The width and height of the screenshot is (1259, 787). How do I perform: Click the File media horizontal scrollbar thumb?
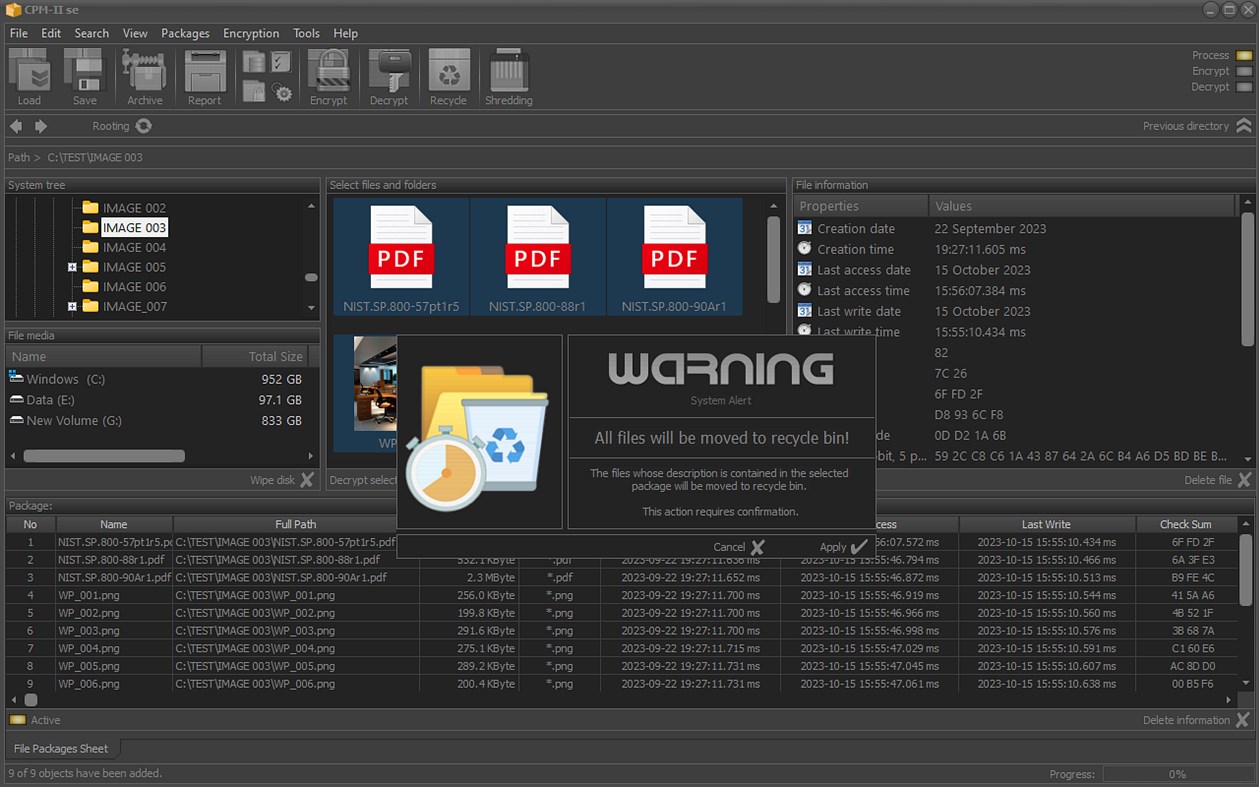104,456
